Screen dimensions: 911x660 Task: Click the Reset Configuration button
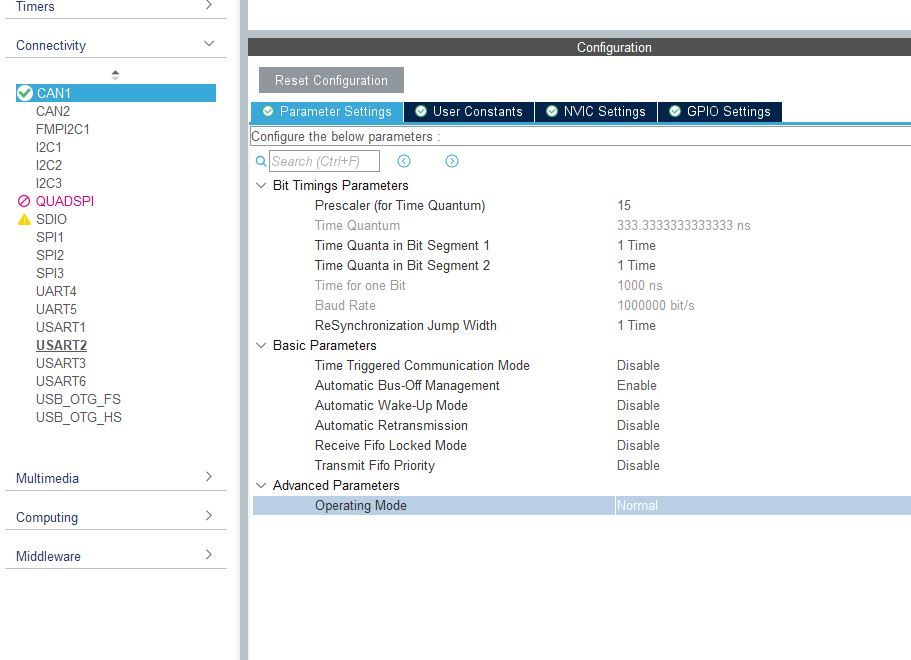[331, 80]
